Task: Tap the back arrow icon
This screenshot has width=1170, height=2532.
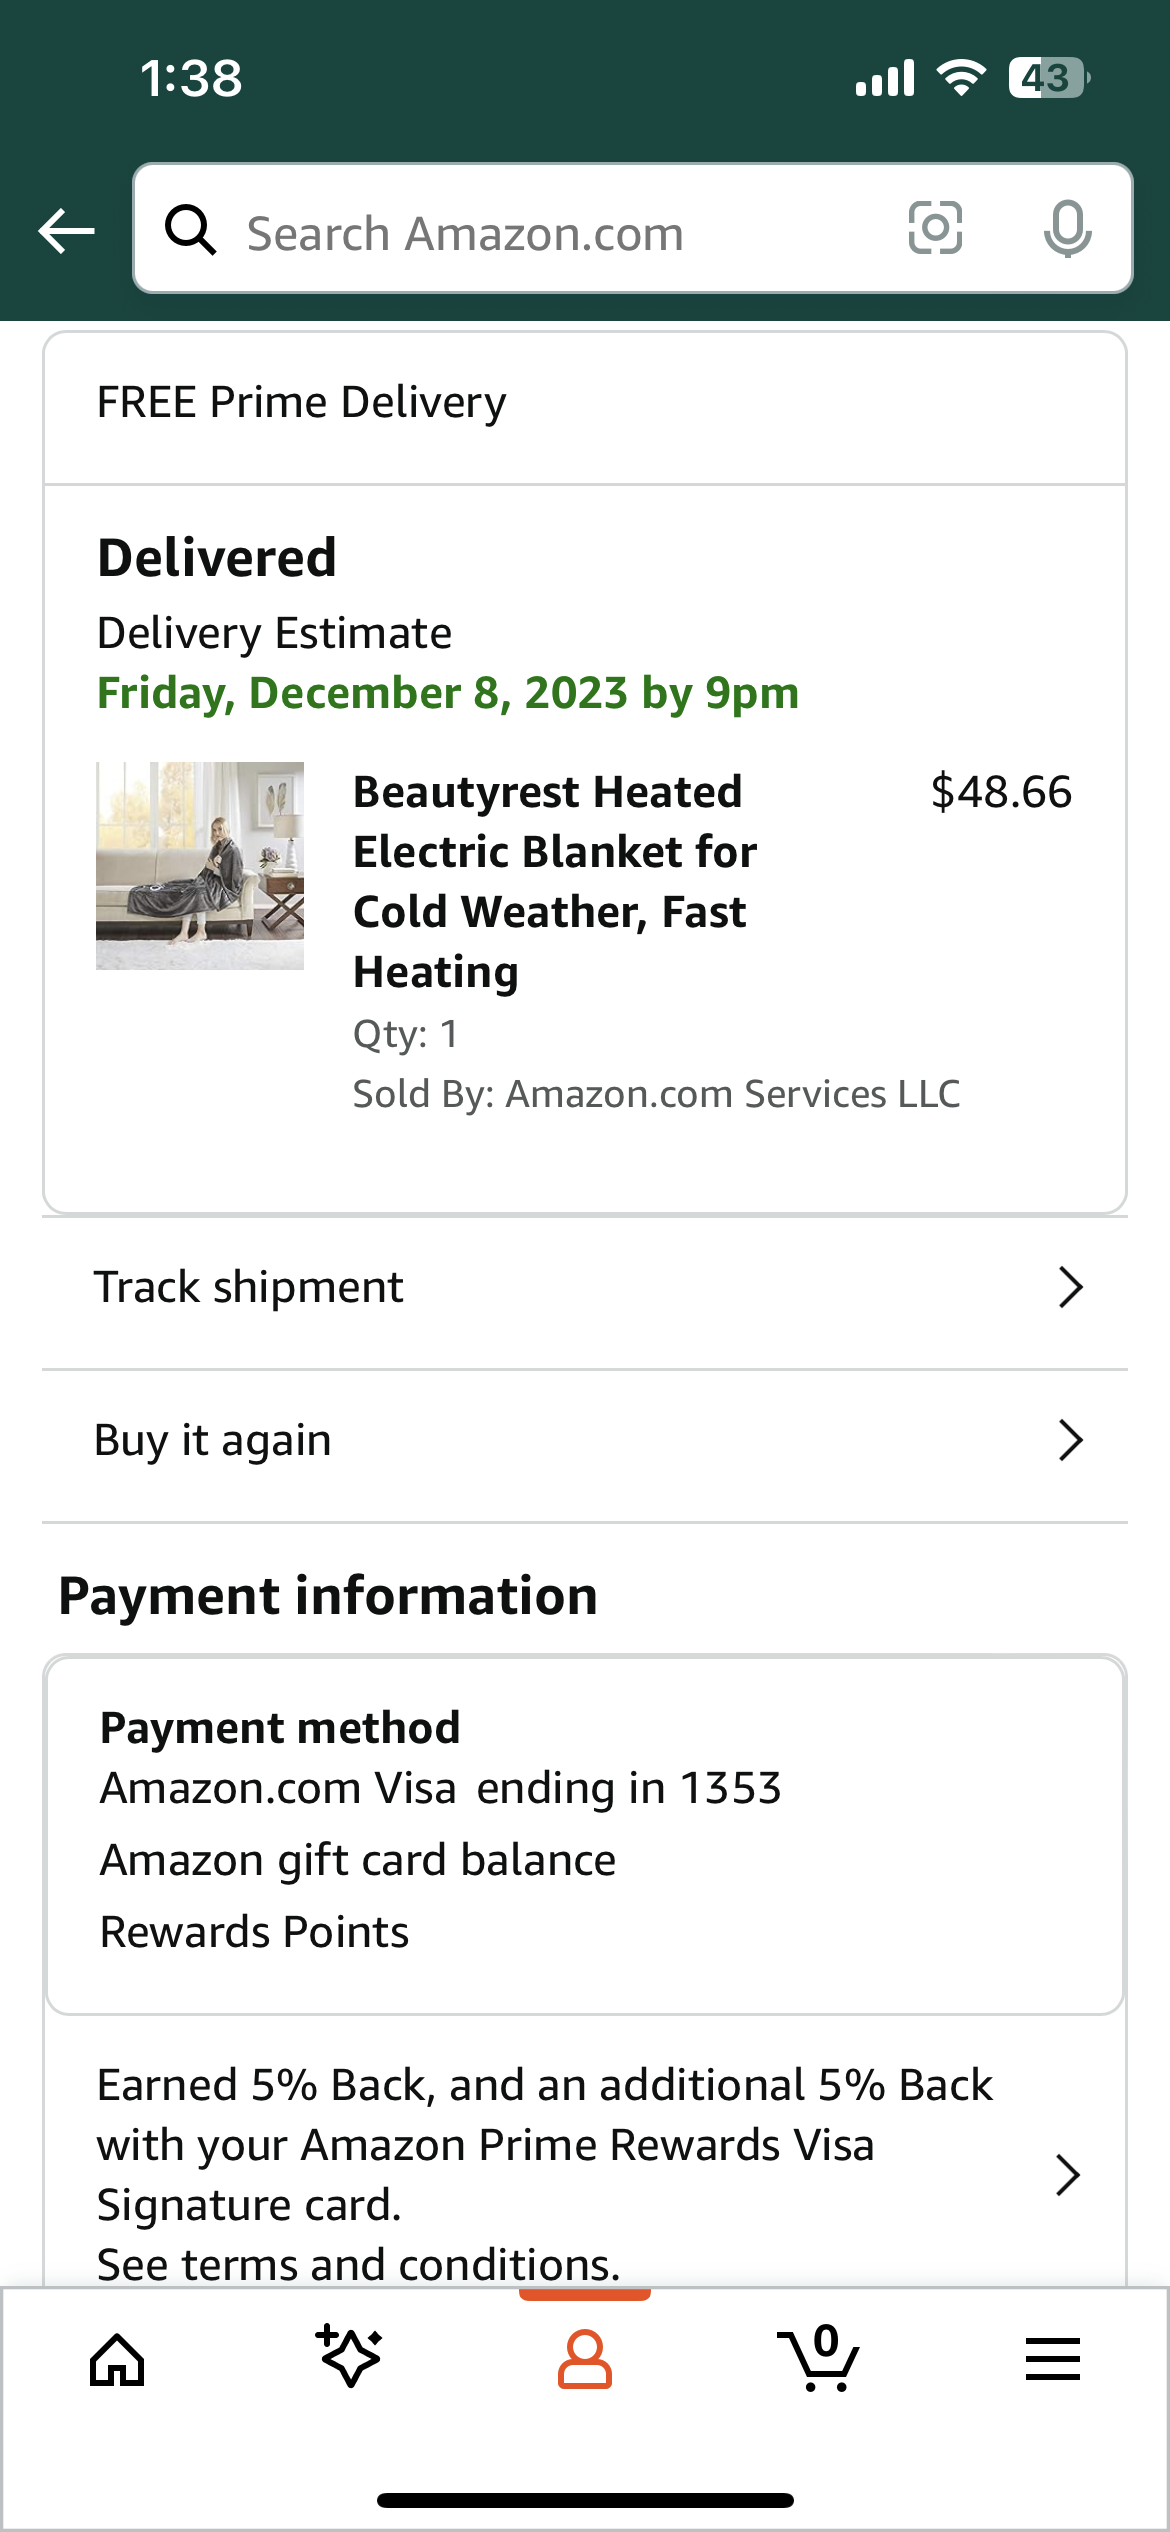Action: click(x=66, y=231)
